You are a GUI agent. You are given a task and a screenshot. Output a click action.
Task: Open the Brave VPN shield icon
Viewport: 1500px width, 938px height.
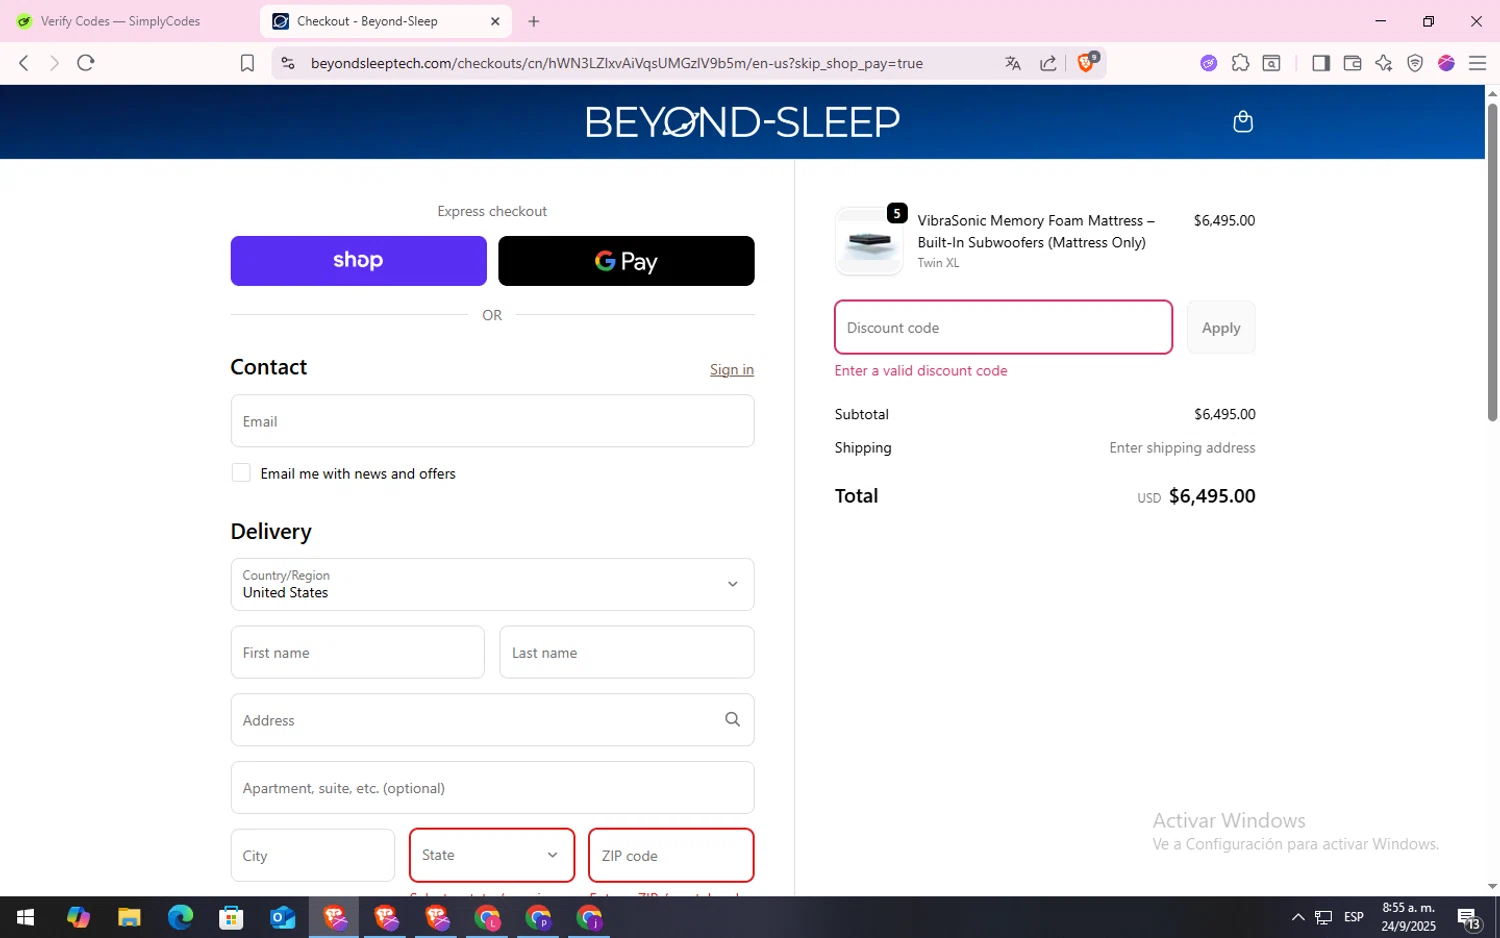pyautogui.click(x=1415, y=63)
